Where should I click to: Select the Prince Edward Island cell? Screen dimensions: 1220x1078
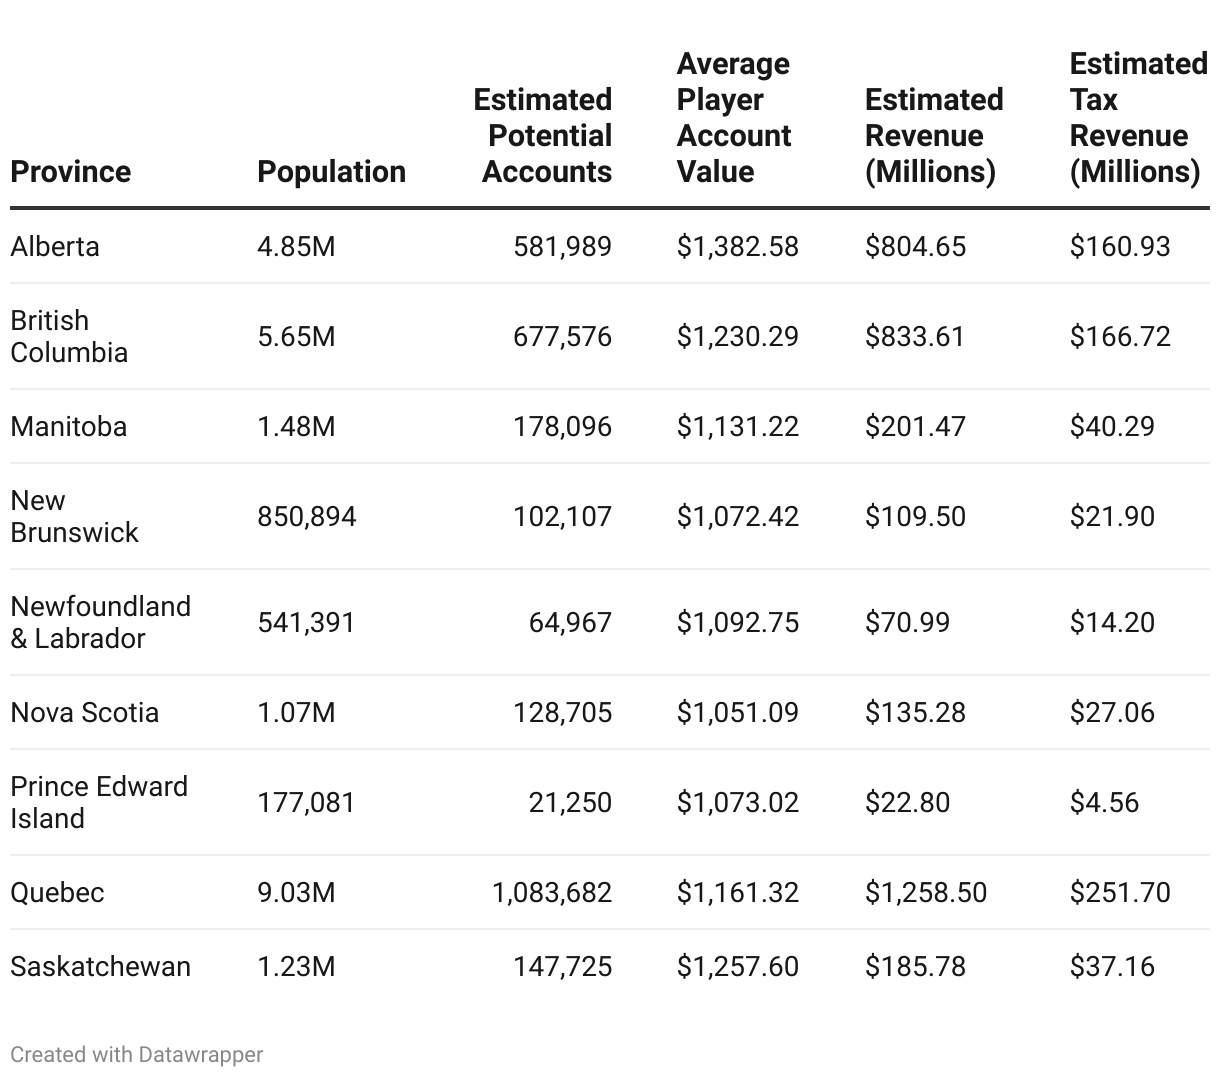pyautogui.click(x=99, y=802)
